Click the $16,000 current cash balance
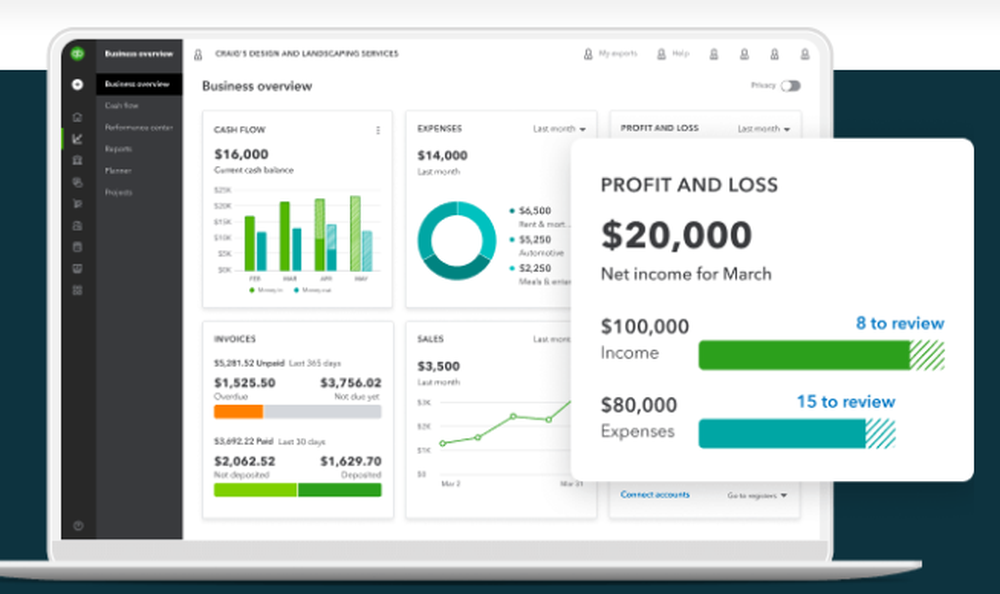The height and width of the screenshot is (594, 1000). point(241,154)
